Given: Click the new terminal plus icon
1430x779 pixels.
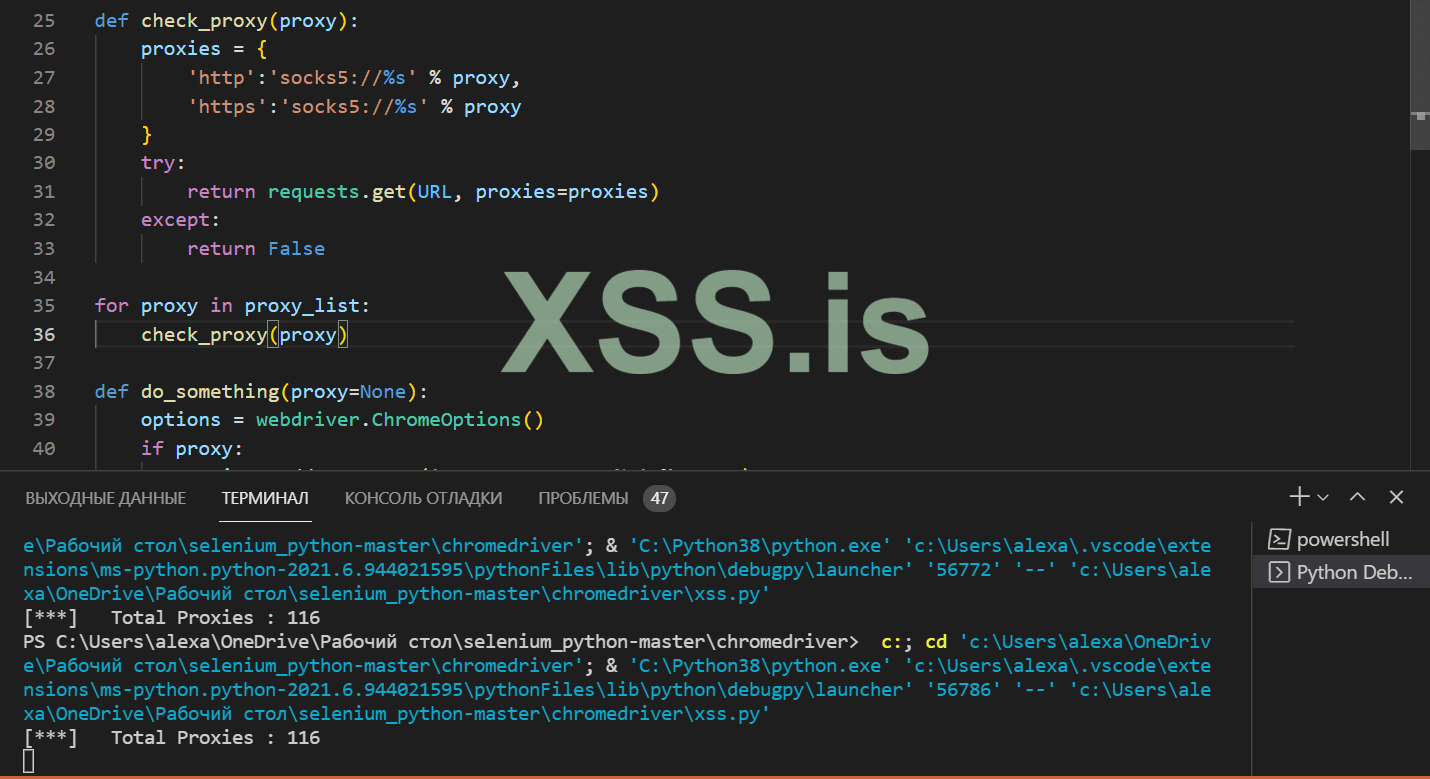Looking at the screenshot, I should pos(1298,497).
